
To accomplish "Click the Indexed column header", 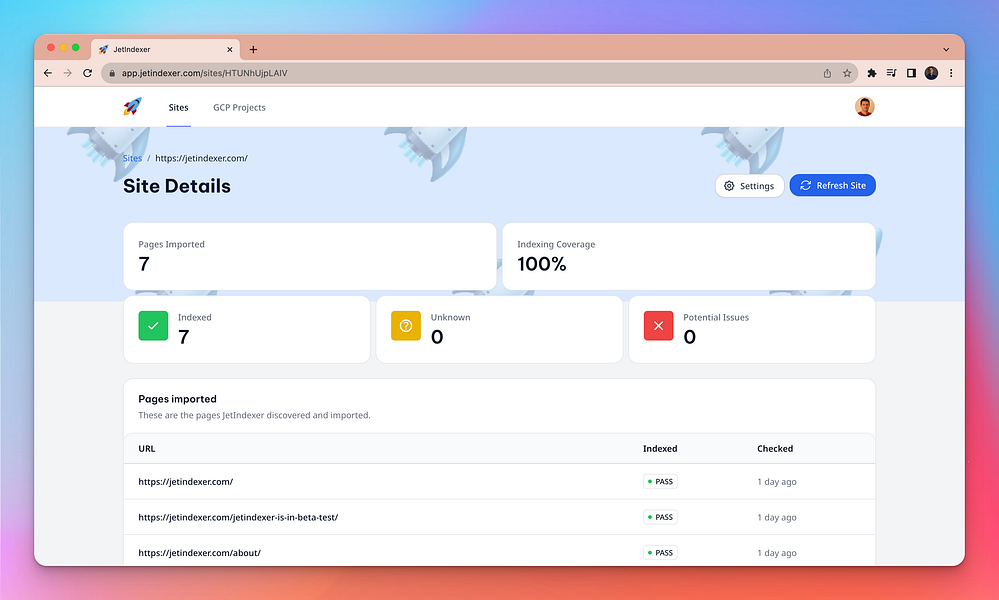I will click(660, 448).
